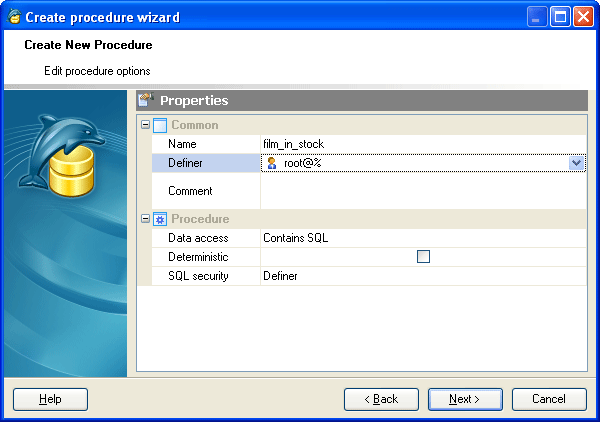This screenshot has width=600, height=422.
Task: Click the root@% definer value
Action: coord(302,163)
